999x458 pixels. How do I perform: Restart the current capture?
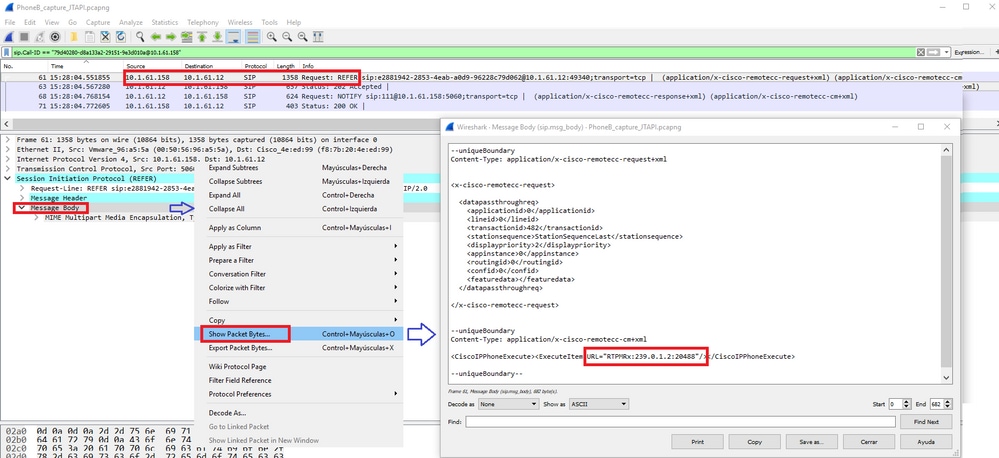click(40, 36)
